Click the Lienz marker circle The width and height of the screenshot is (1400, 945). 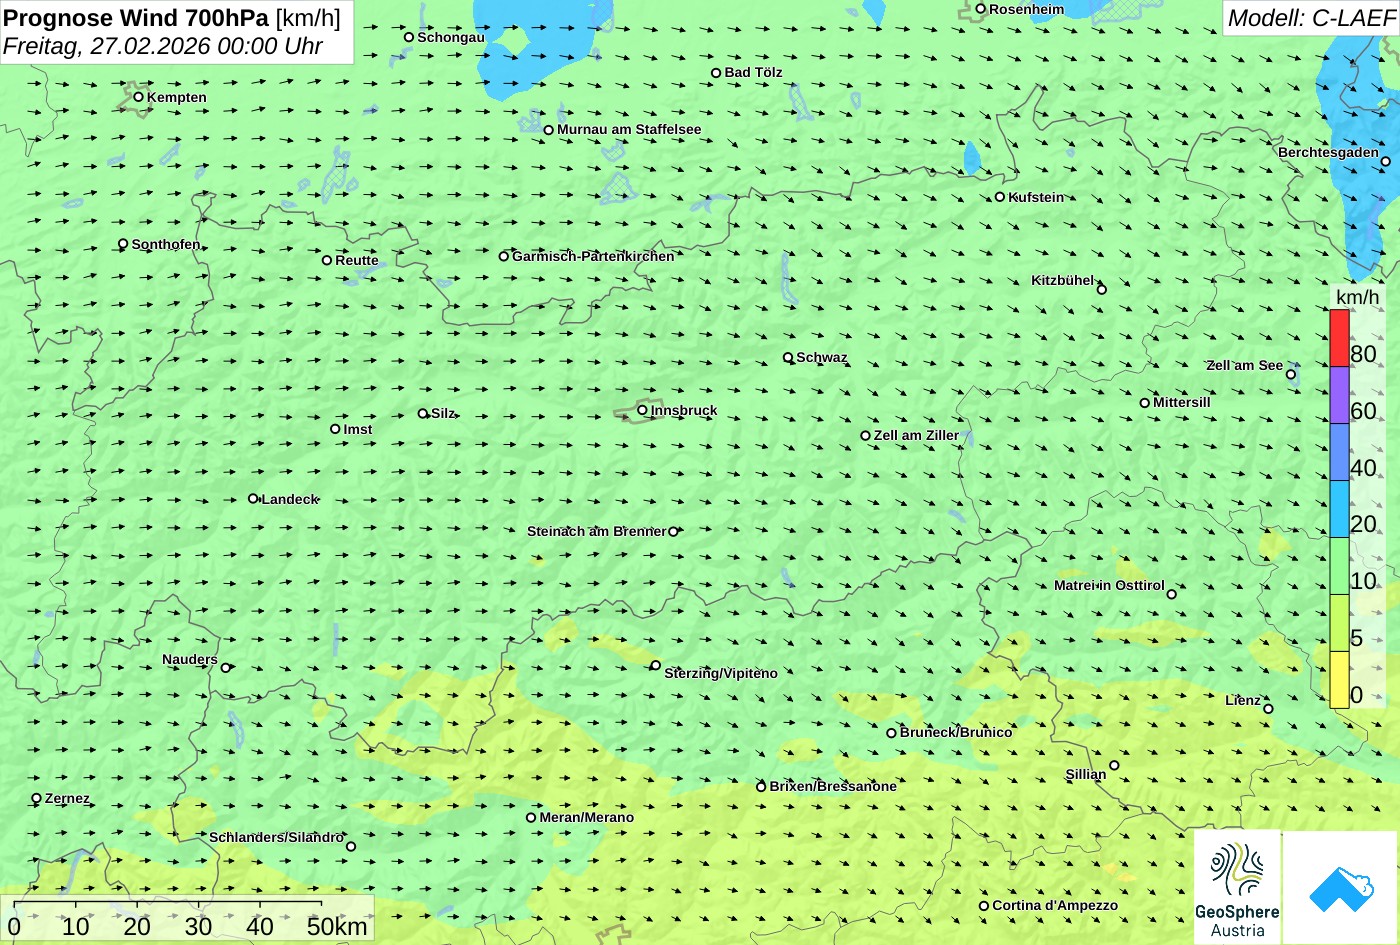(x=1268, y=709)
